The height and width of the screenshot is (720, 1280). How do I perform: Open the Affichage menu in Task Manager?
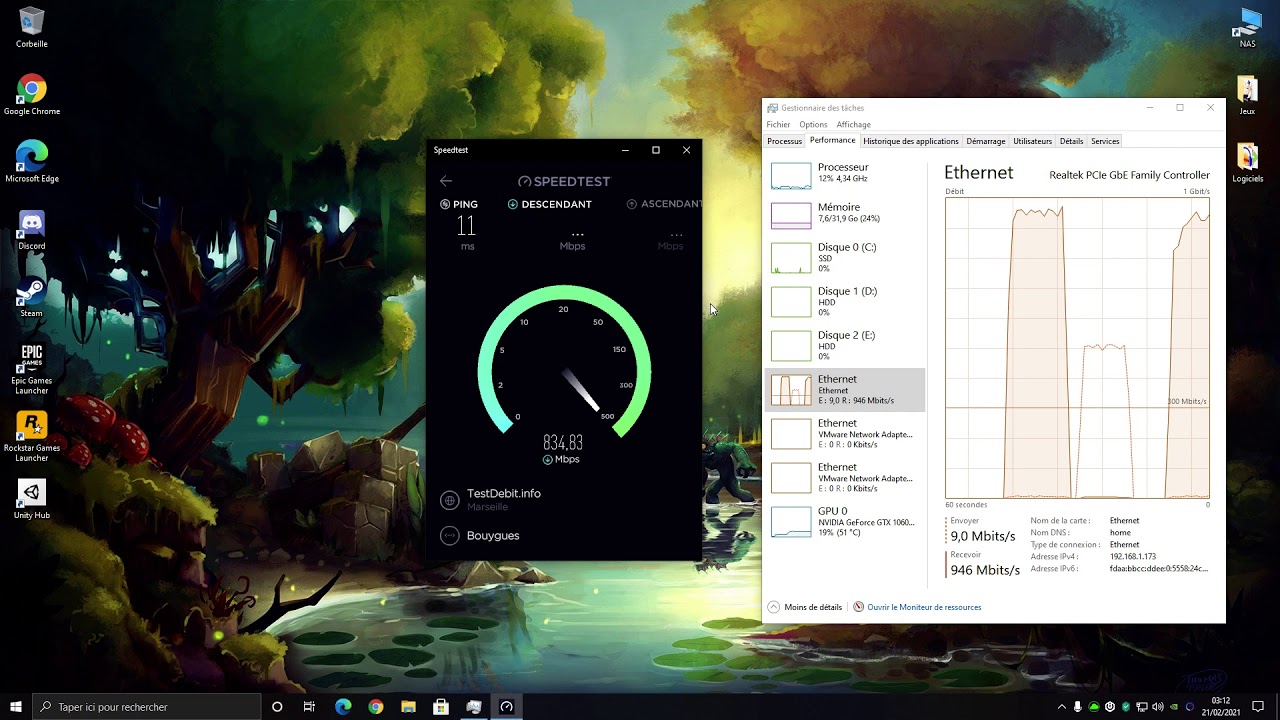click(854, 125)
